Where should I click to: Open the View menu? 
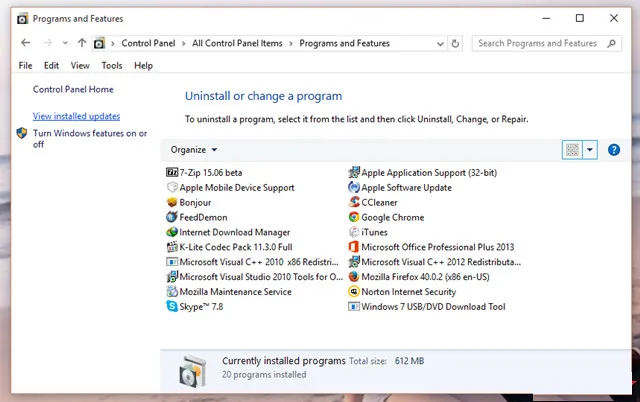click(x=80, y=66)
